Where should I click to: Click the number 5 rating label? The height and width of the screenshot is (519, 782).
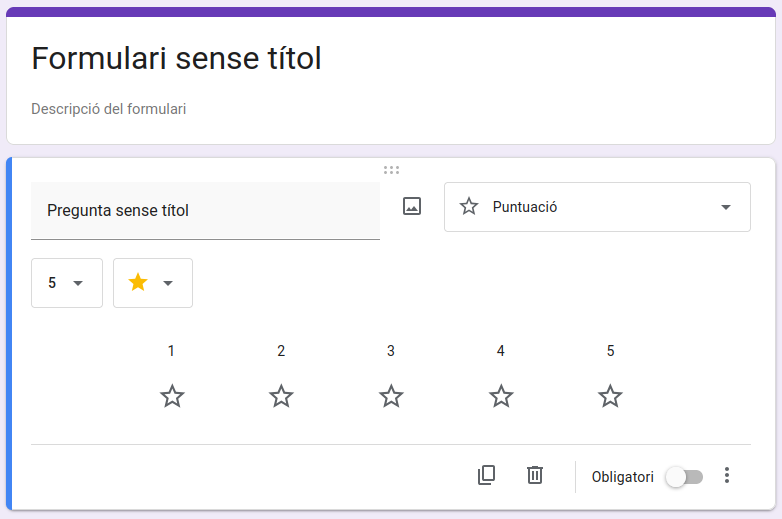click(x=610, y=351)
